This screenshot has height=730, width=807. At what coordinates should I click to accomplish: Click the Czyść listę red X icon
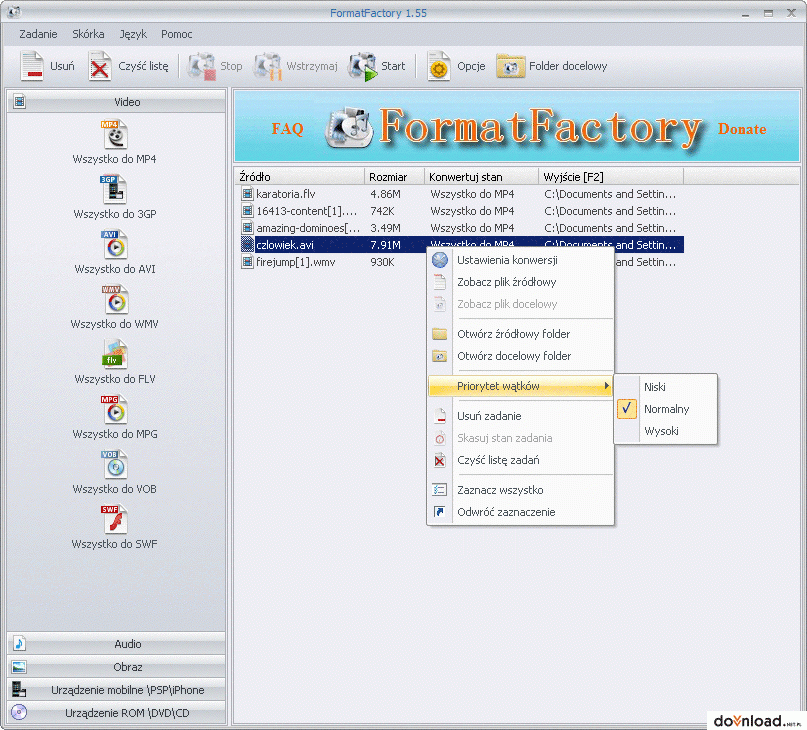(x=99, y=66)
